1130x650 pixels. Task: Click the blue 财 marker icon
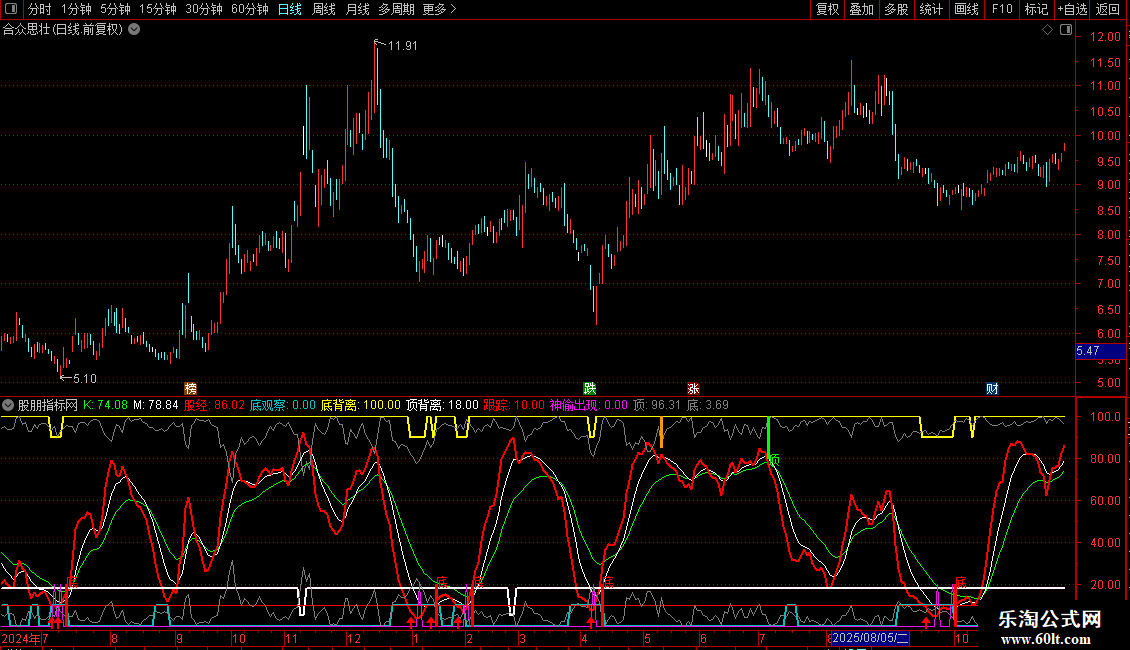[991, 388]
